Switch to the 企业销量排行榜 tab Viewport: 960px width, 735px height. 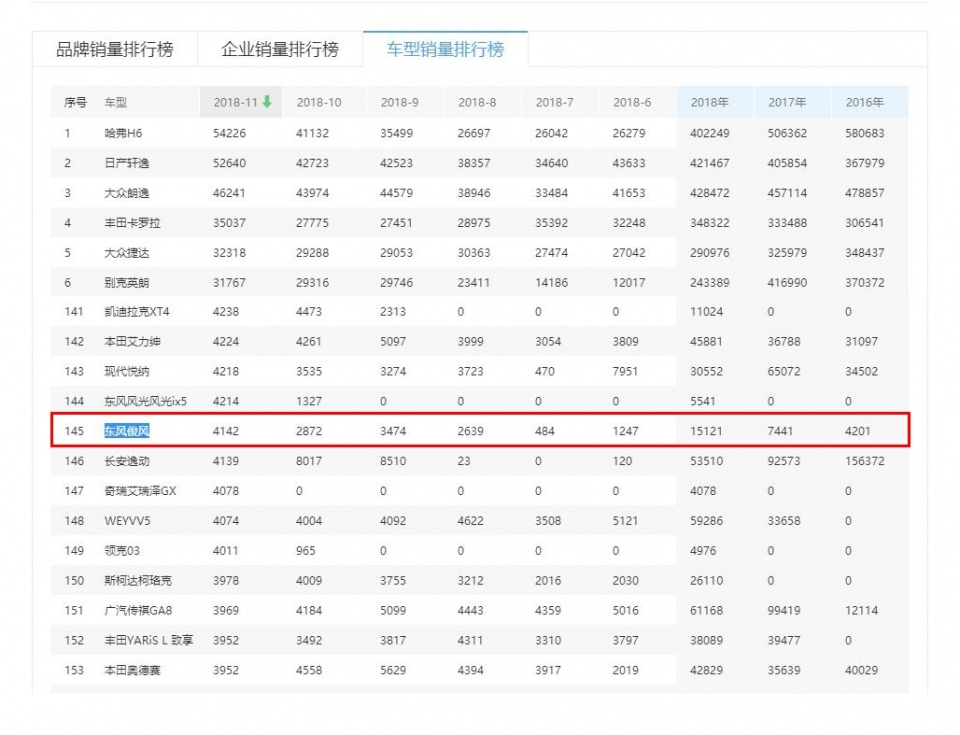click(280, 49)
